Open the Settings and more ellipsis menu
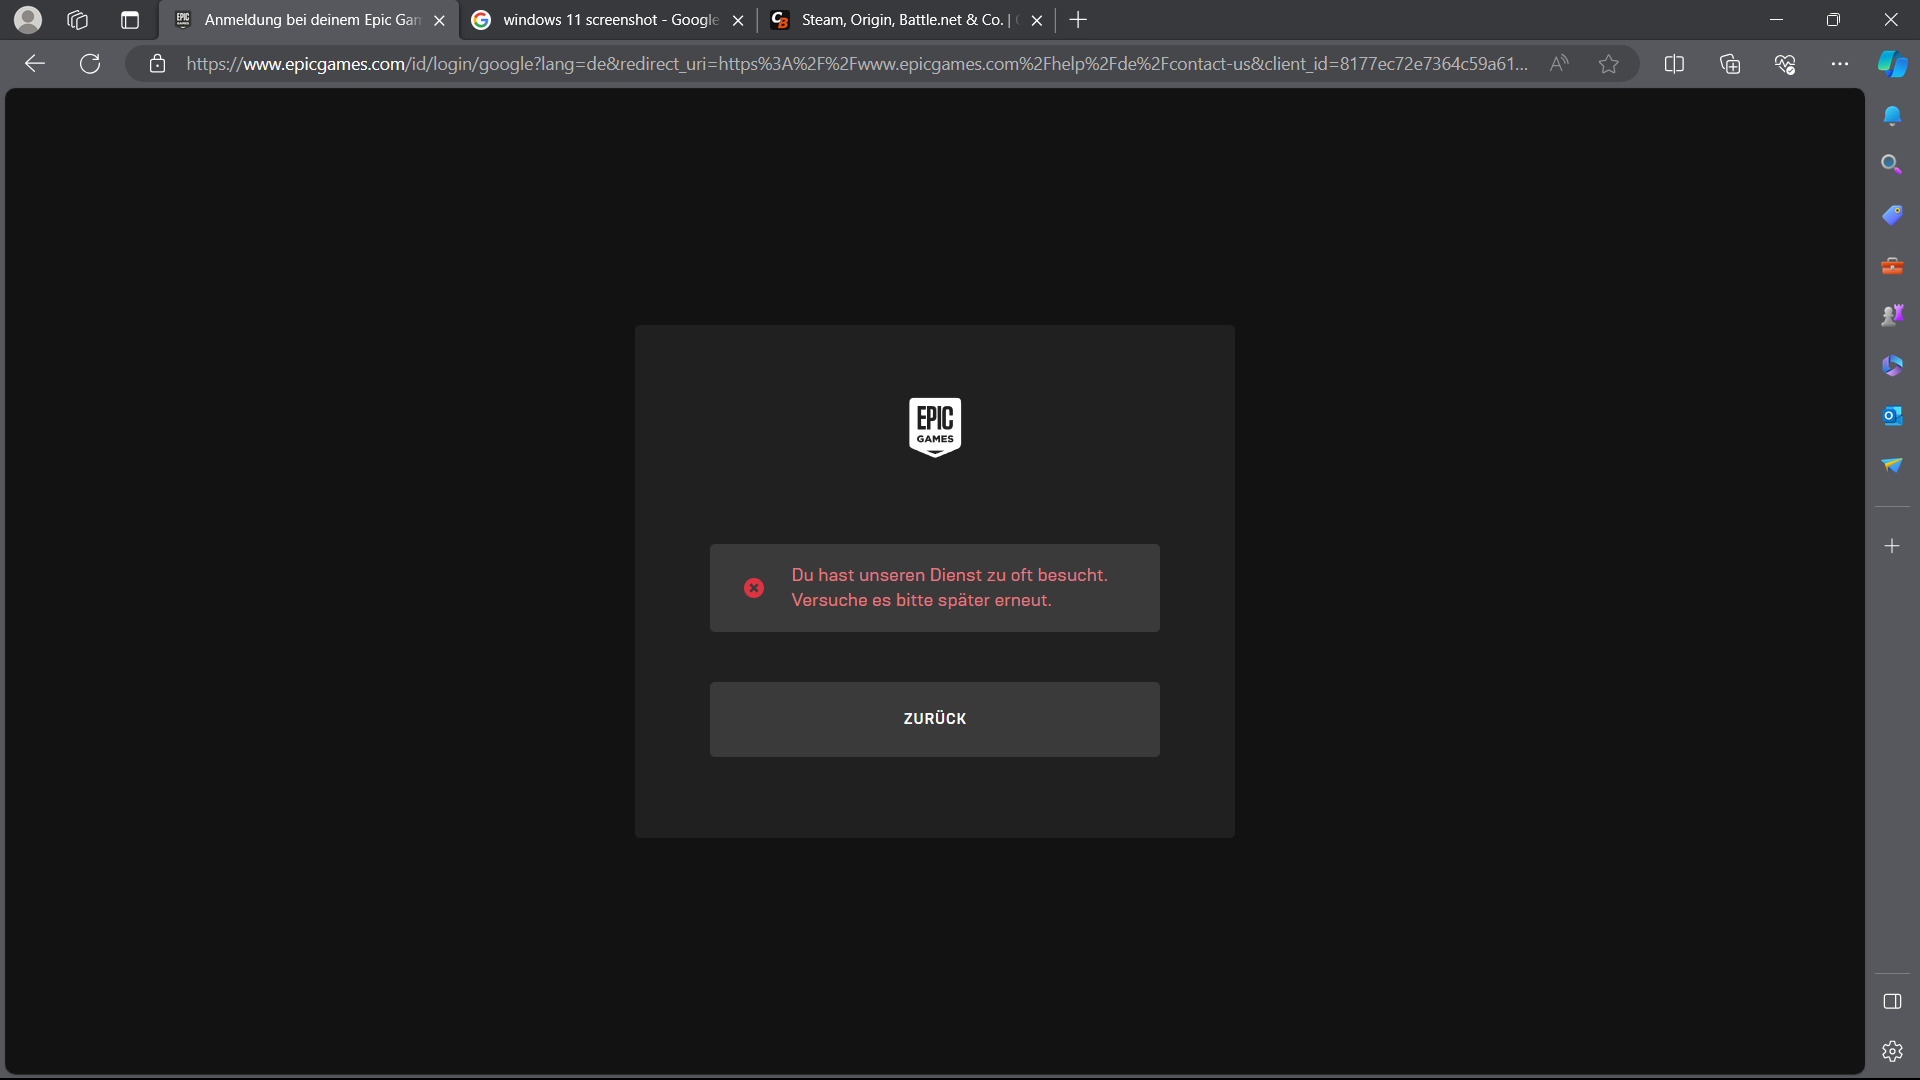1920x1080 pixels. (1839, 64)
